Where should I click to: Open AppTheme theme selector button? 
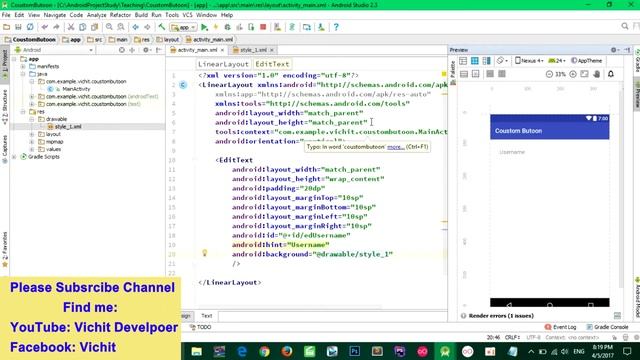click(x=587, y=61)
